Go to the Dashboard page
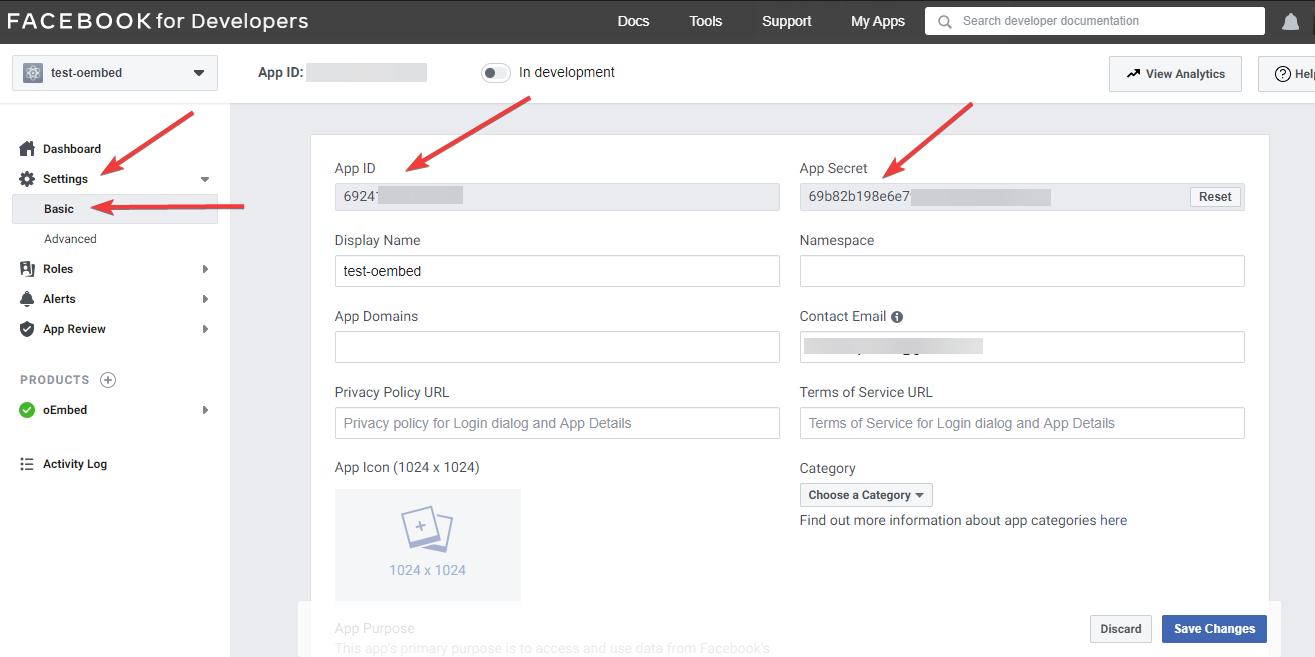 [72, 149]
